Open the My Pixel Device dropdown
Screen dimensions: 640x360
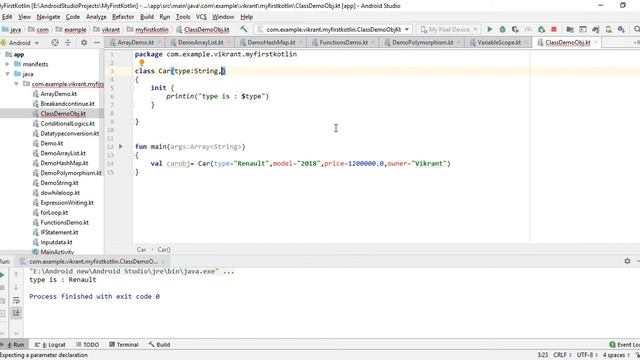(449, 29)
